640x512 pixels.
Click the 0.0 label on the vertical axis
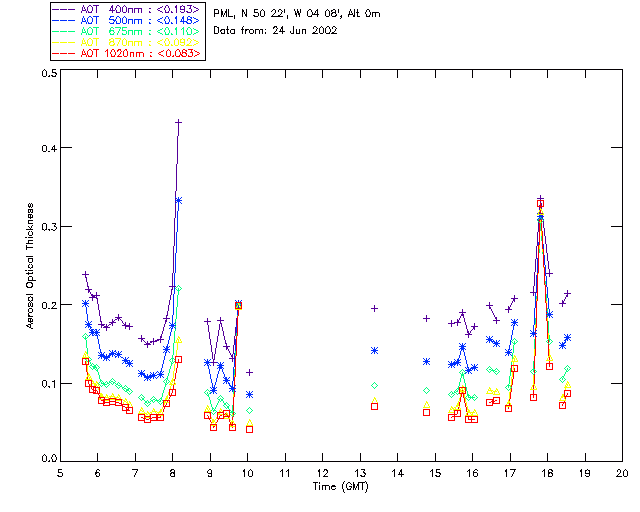coord(49,458)
